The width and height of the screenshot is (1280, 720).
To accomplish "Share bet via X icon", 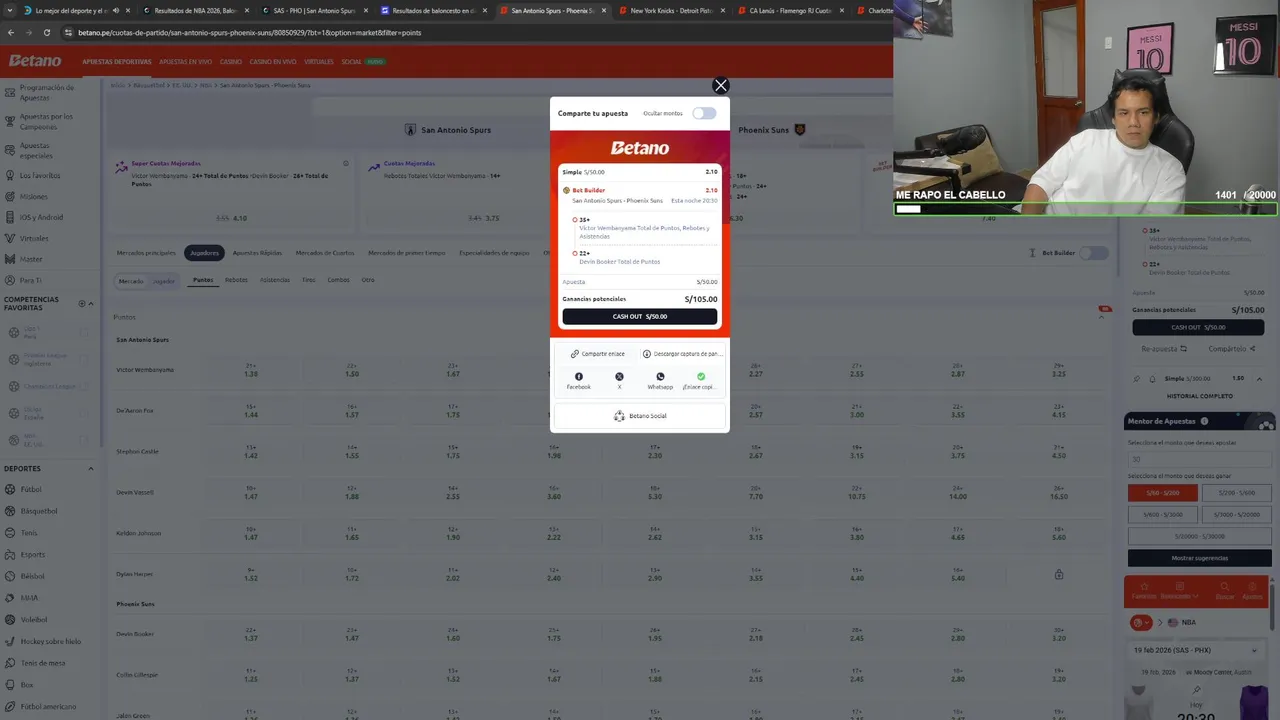I will (619, 377).
